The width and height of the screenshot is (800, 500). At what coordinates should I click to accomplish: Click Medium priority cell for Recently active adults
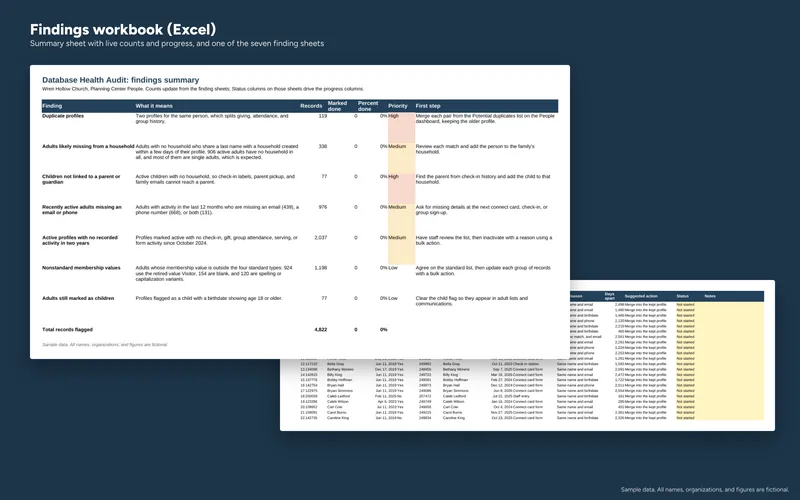(401, 219)
